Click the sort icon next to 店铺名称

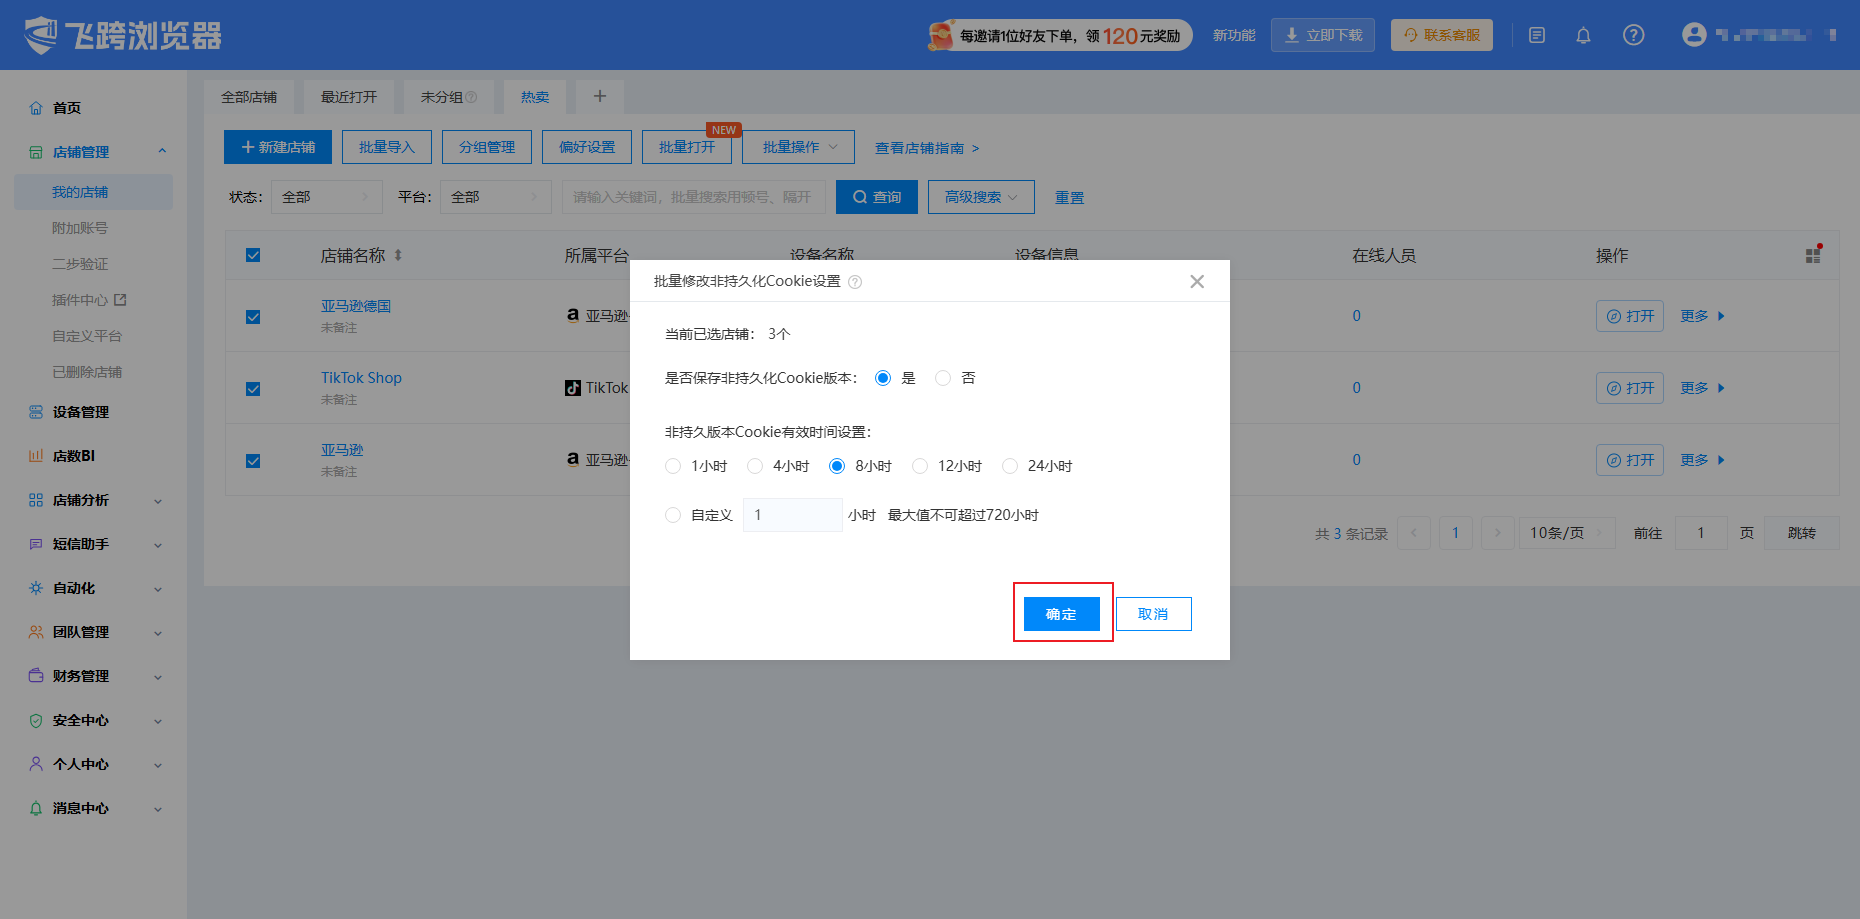[x=398, y=255]
